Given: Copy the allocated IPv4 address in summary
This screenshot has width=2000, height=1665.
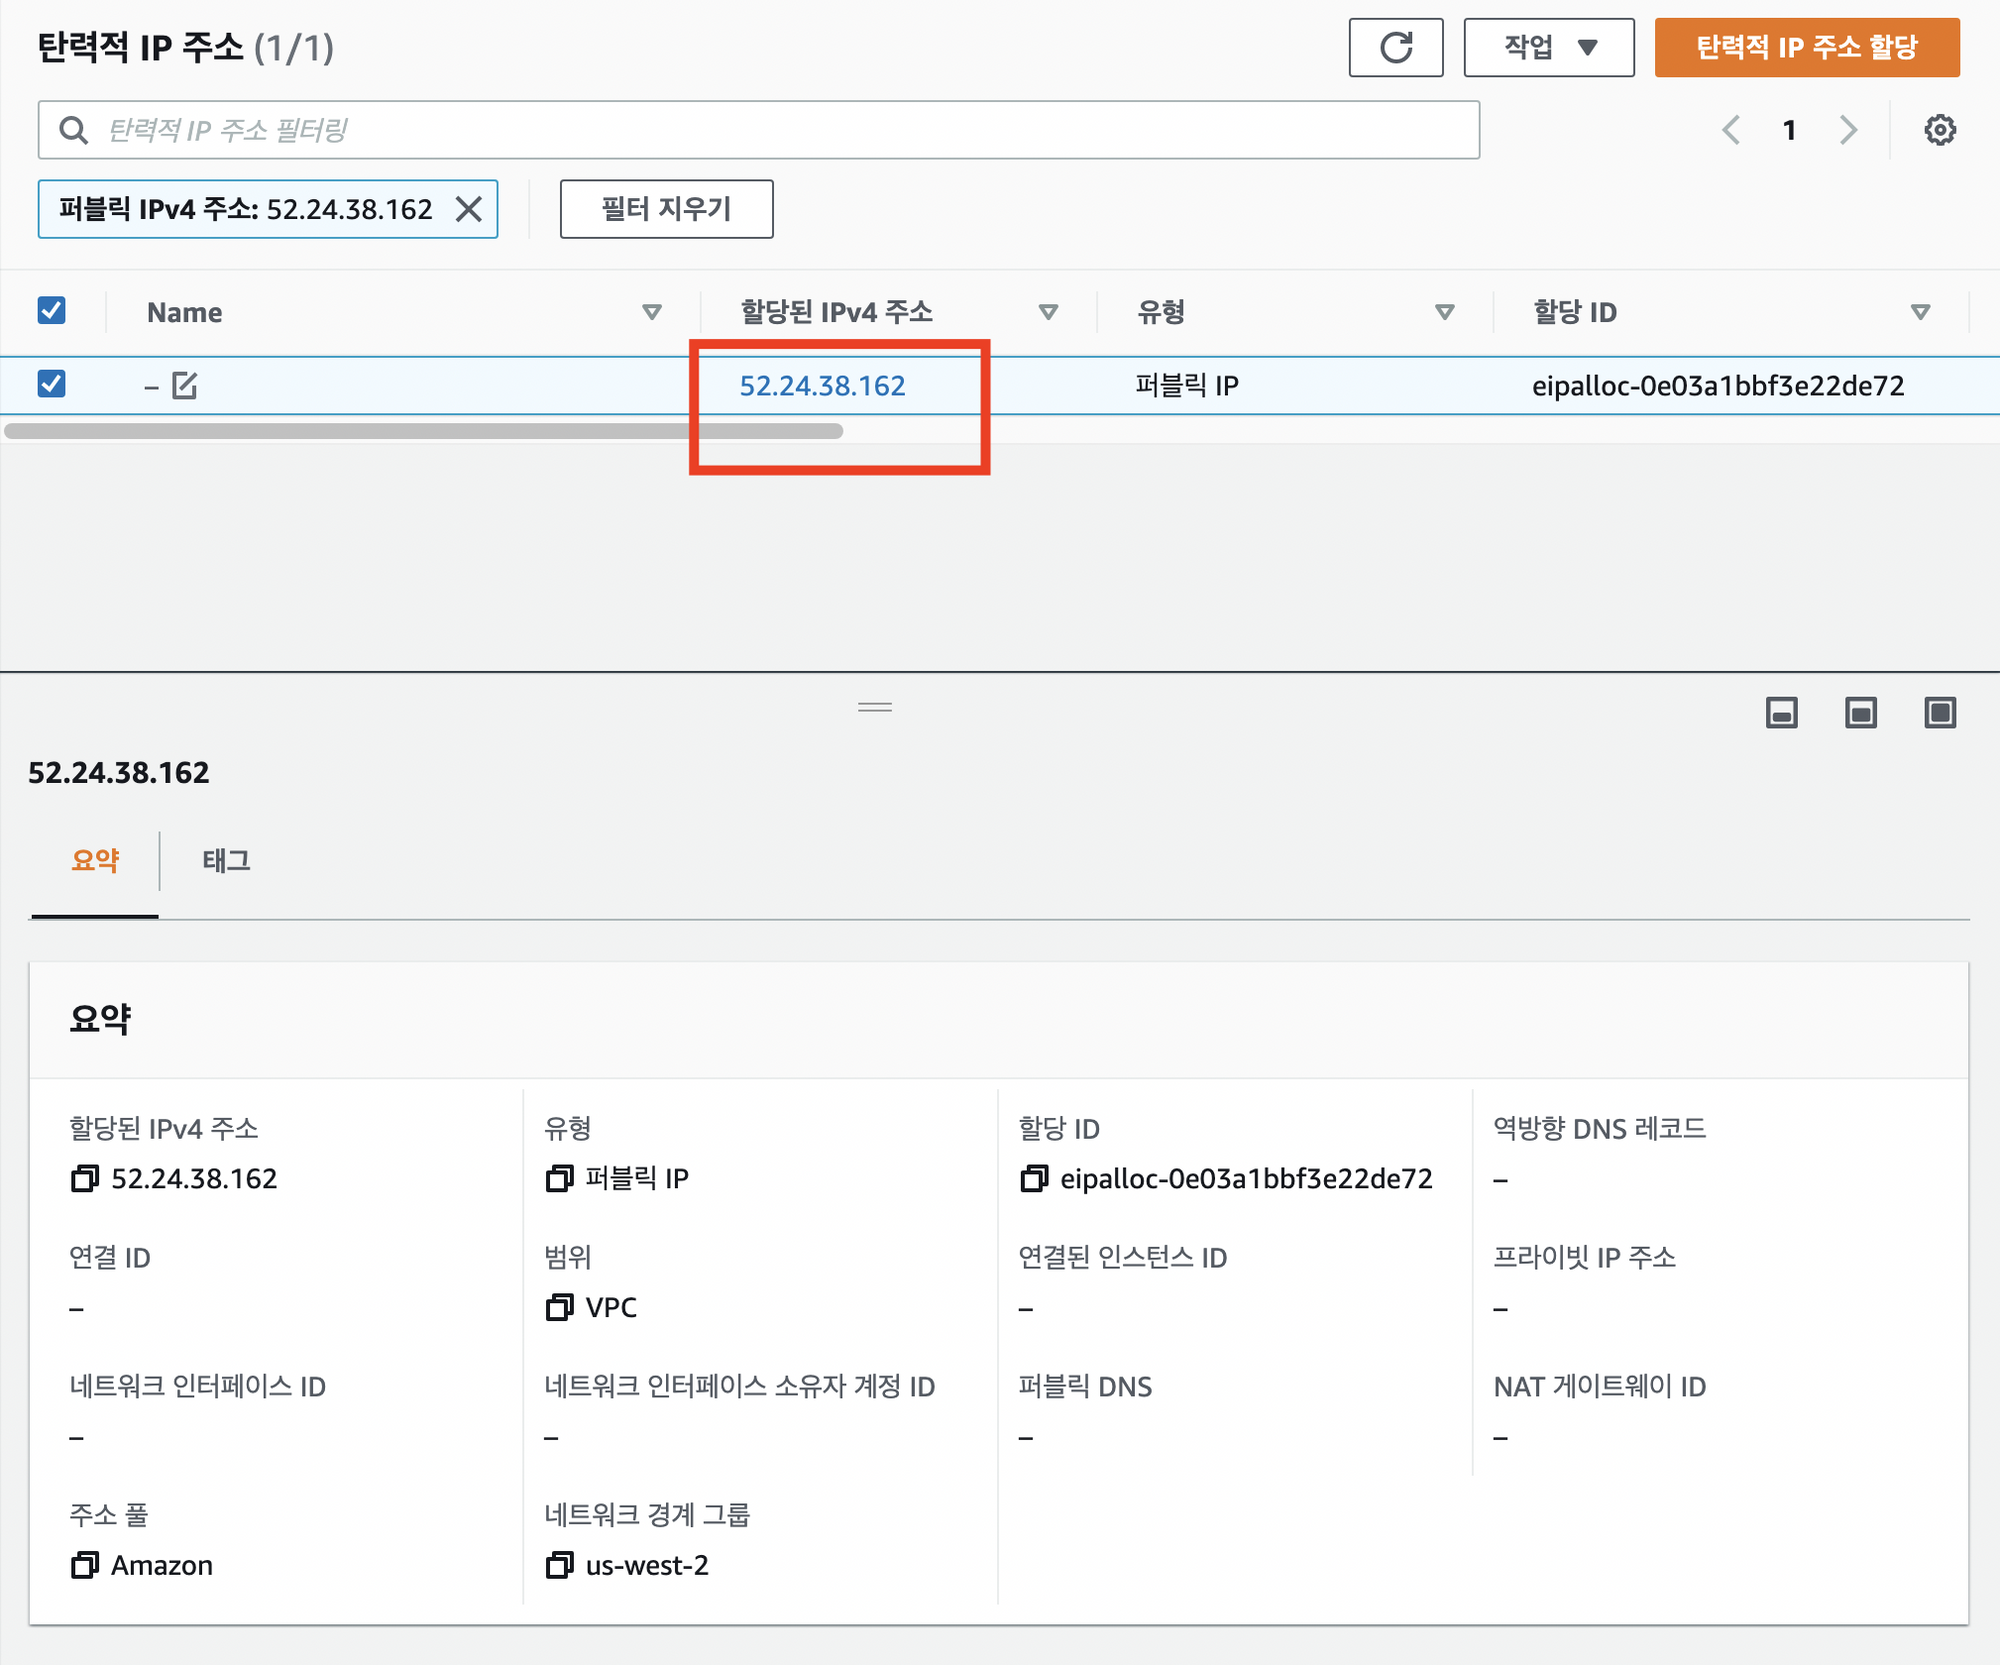Looking at the screenshot, I should click(84, 1178).
